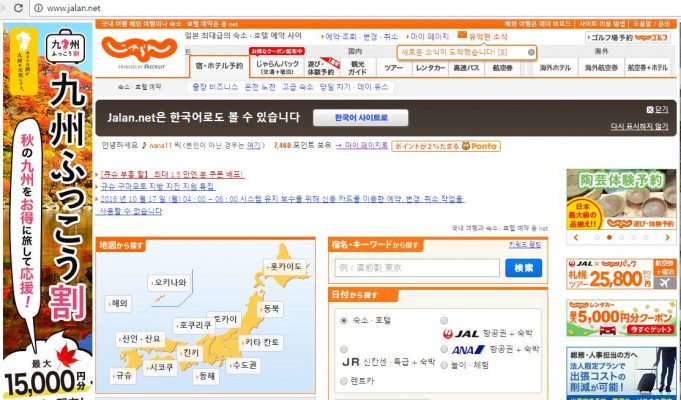
Task: Open the 규슈 부흥 할 coupon news link
Action: [172, 174]
